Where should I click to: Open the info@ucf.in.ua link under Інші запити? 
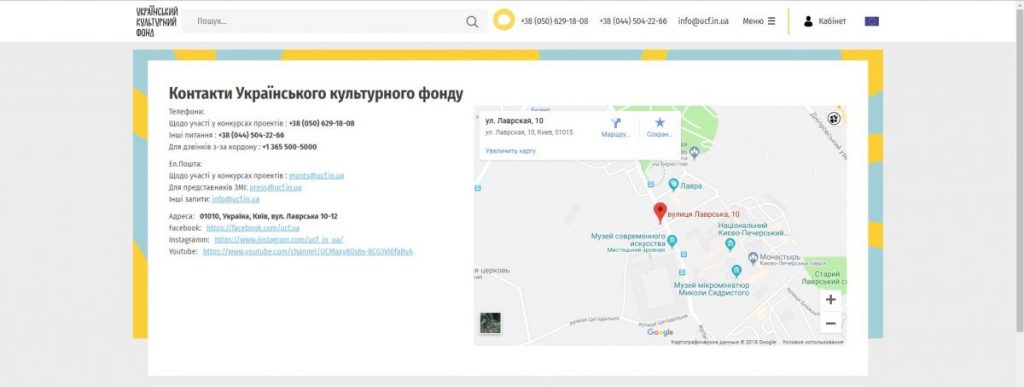[236, 199]
